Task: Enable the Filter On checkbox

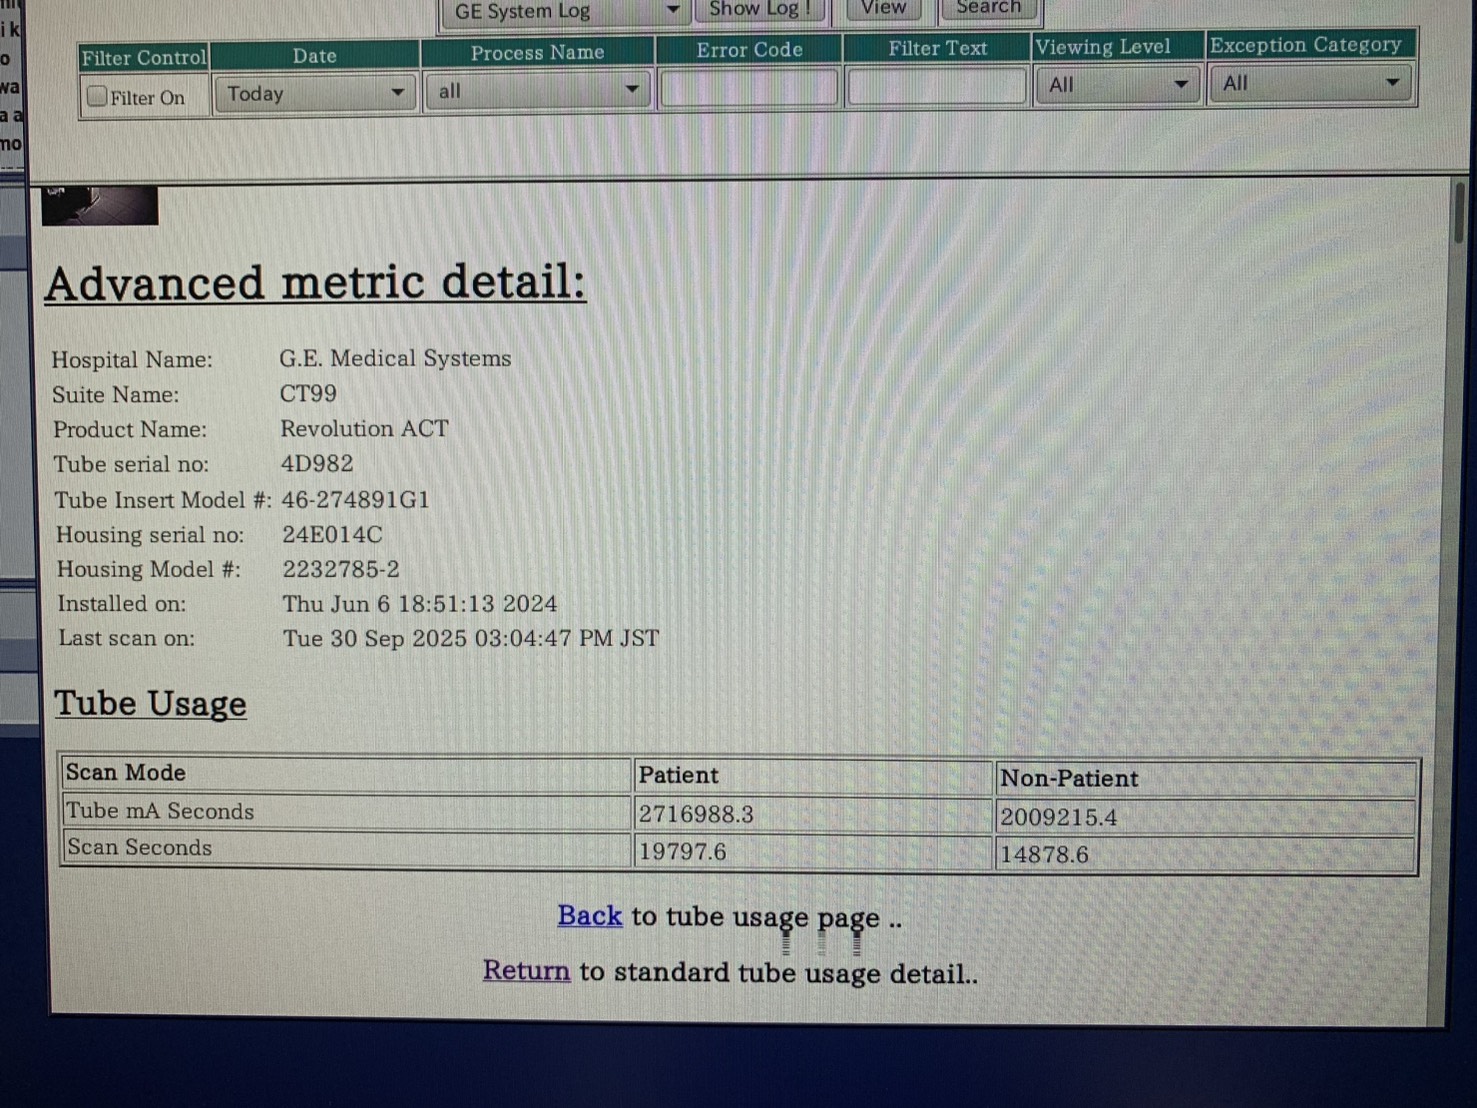Action: (x=97, y=96)
